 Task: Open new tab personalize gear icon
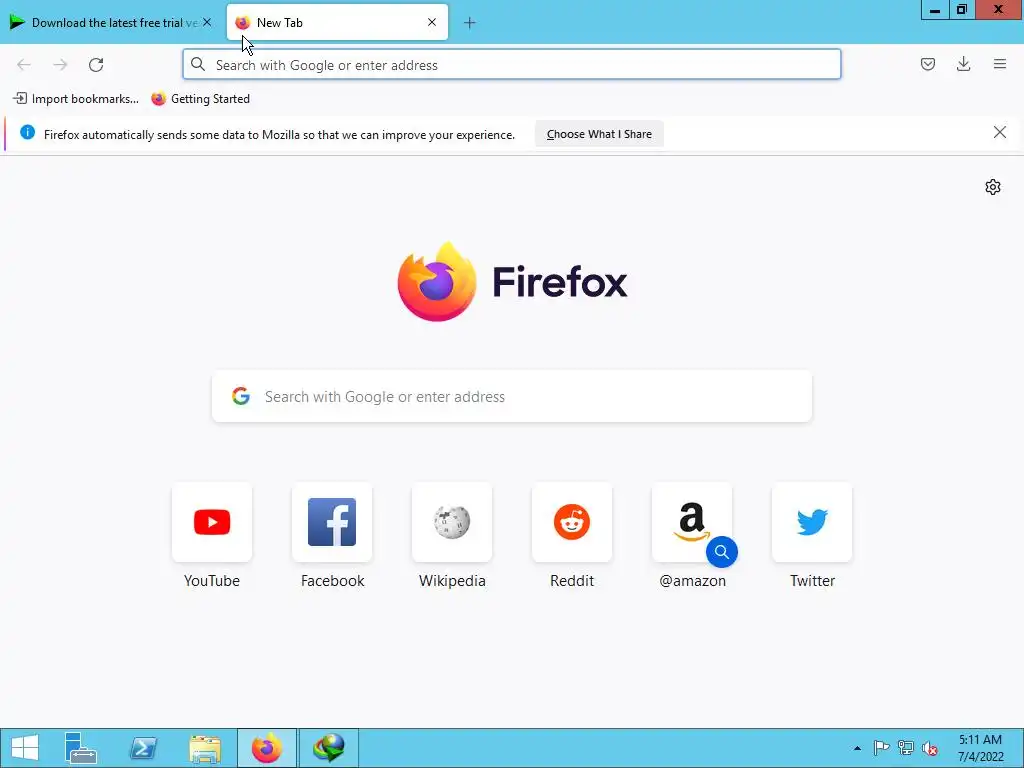point(993,187)
